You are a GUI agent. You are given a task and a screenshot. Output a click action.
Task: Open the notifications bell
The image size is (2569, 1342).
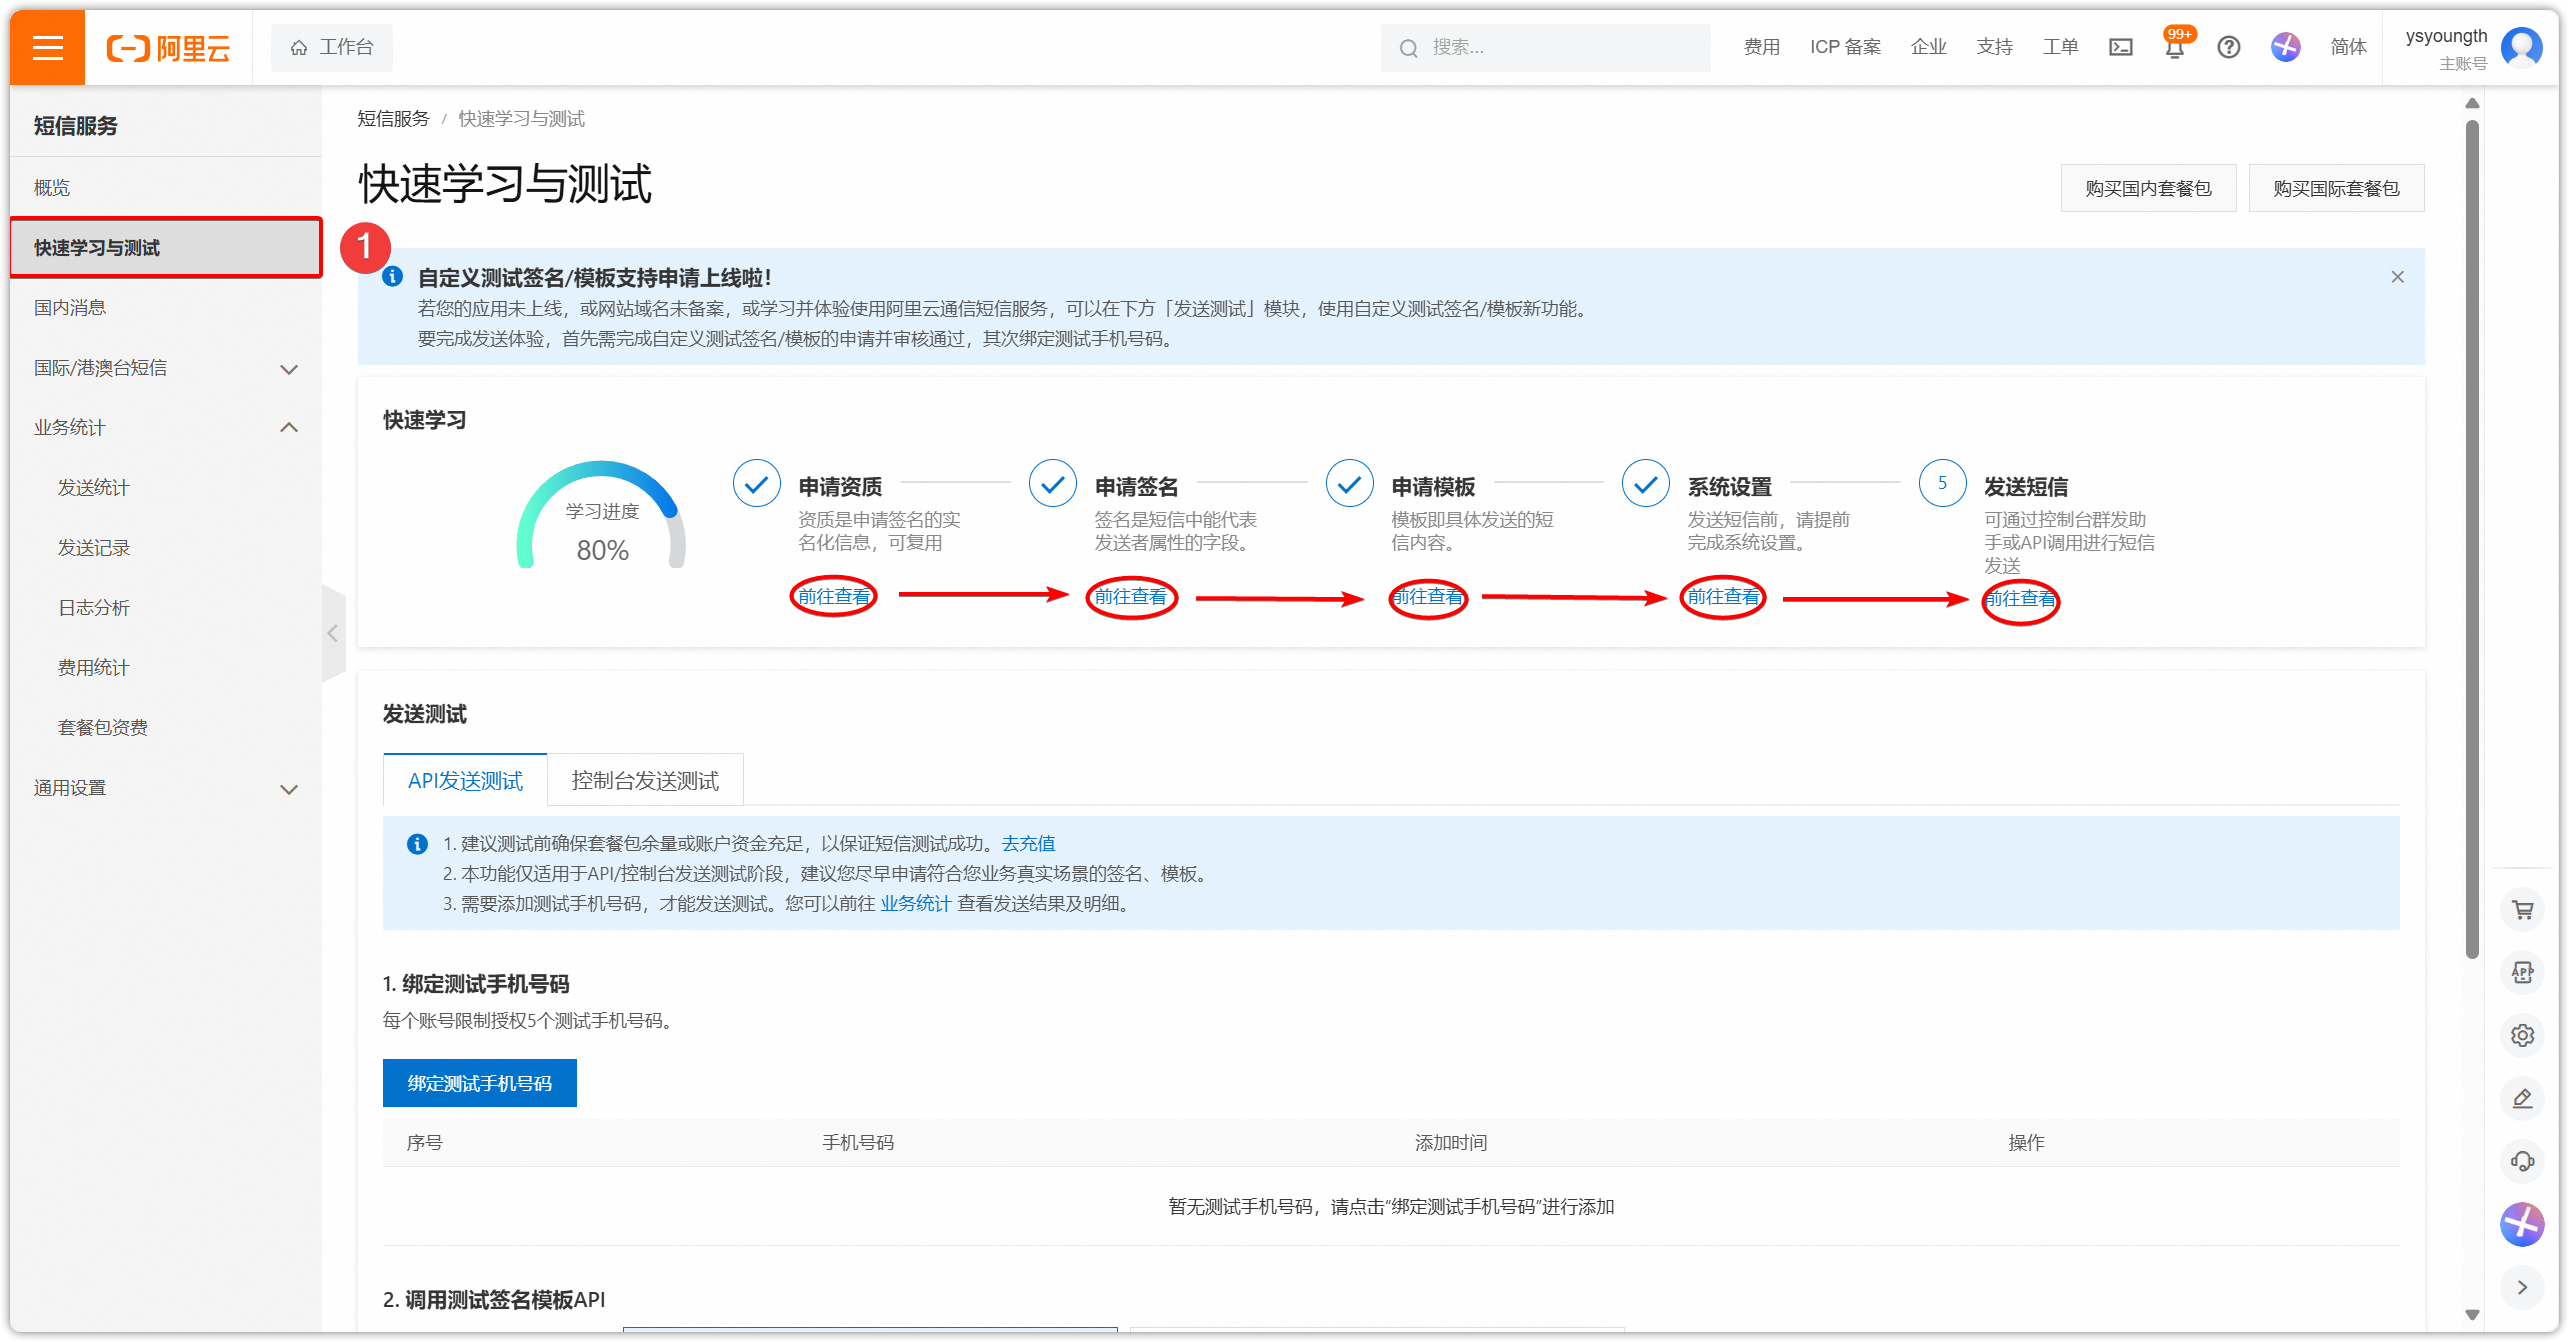[x=2174, y=47]
